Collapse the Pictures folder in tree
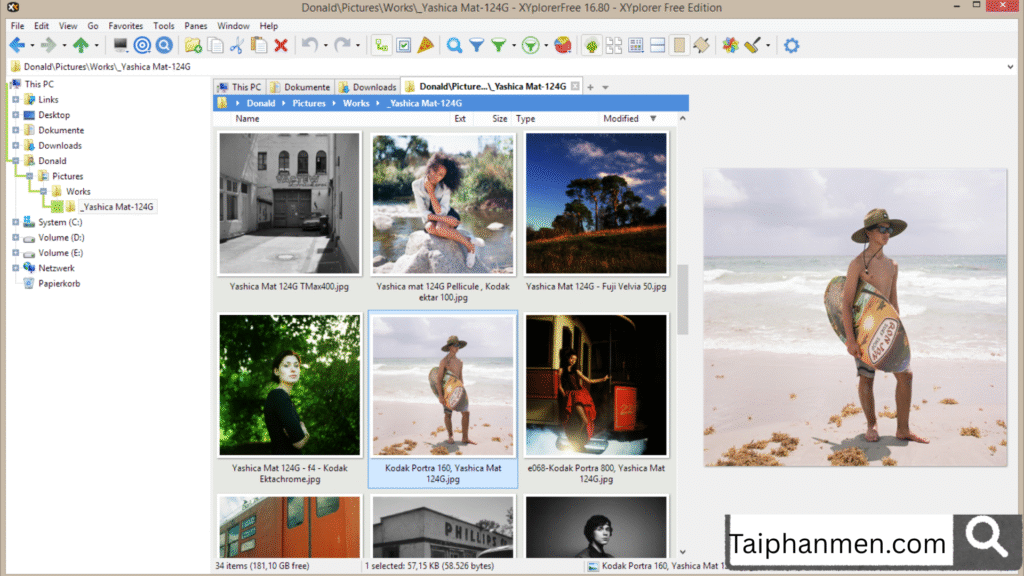Viewport: 1024px width, 576px height. pos(30,176)
